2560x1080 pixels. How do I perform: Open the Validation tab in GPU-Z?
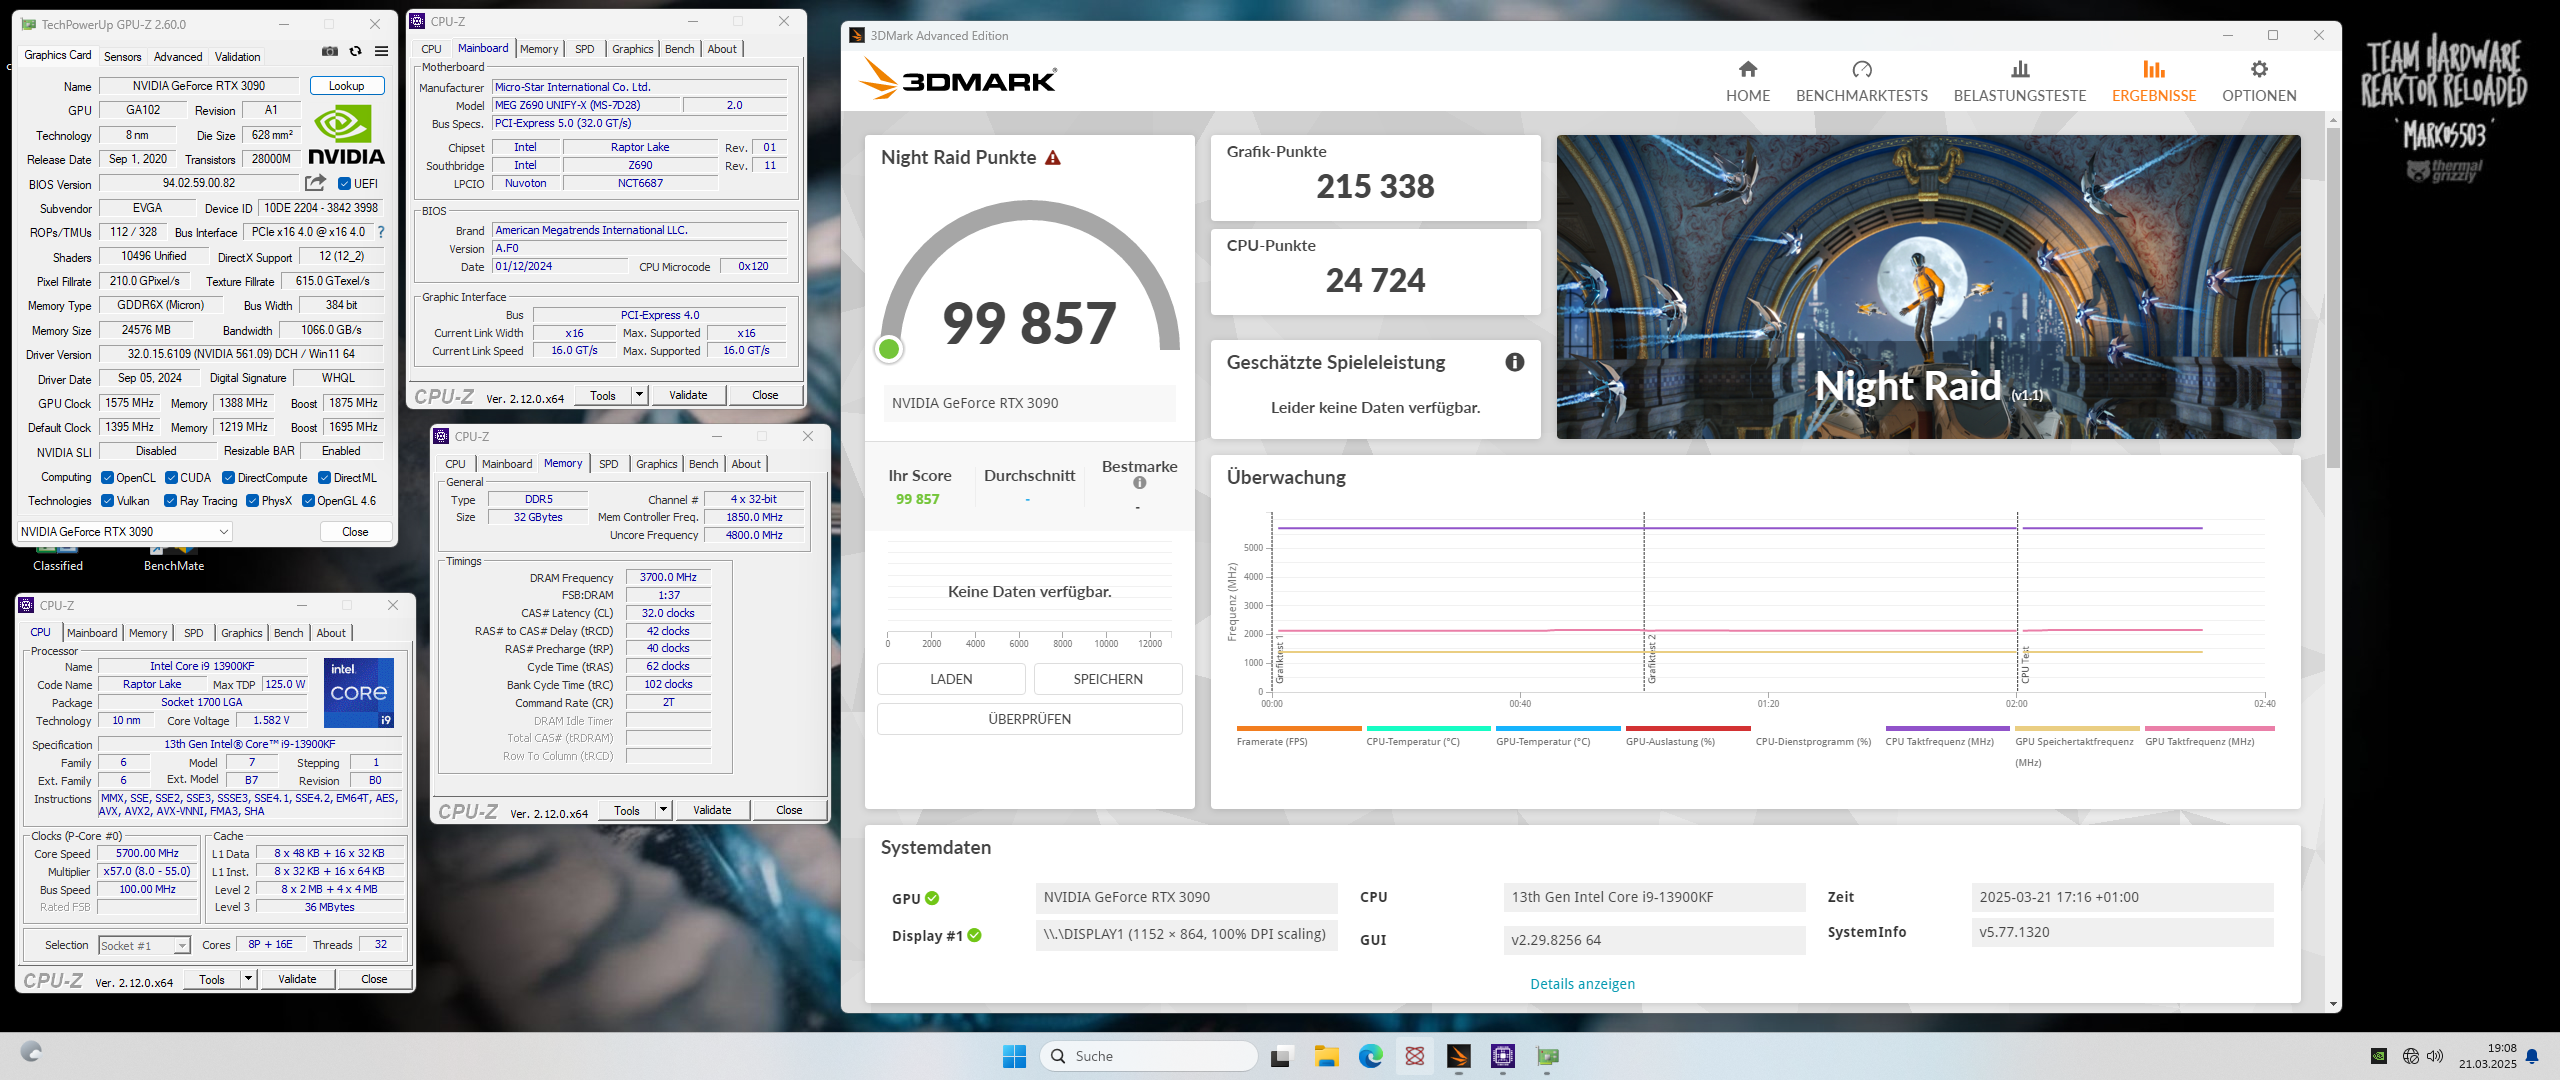pos(238,57)
